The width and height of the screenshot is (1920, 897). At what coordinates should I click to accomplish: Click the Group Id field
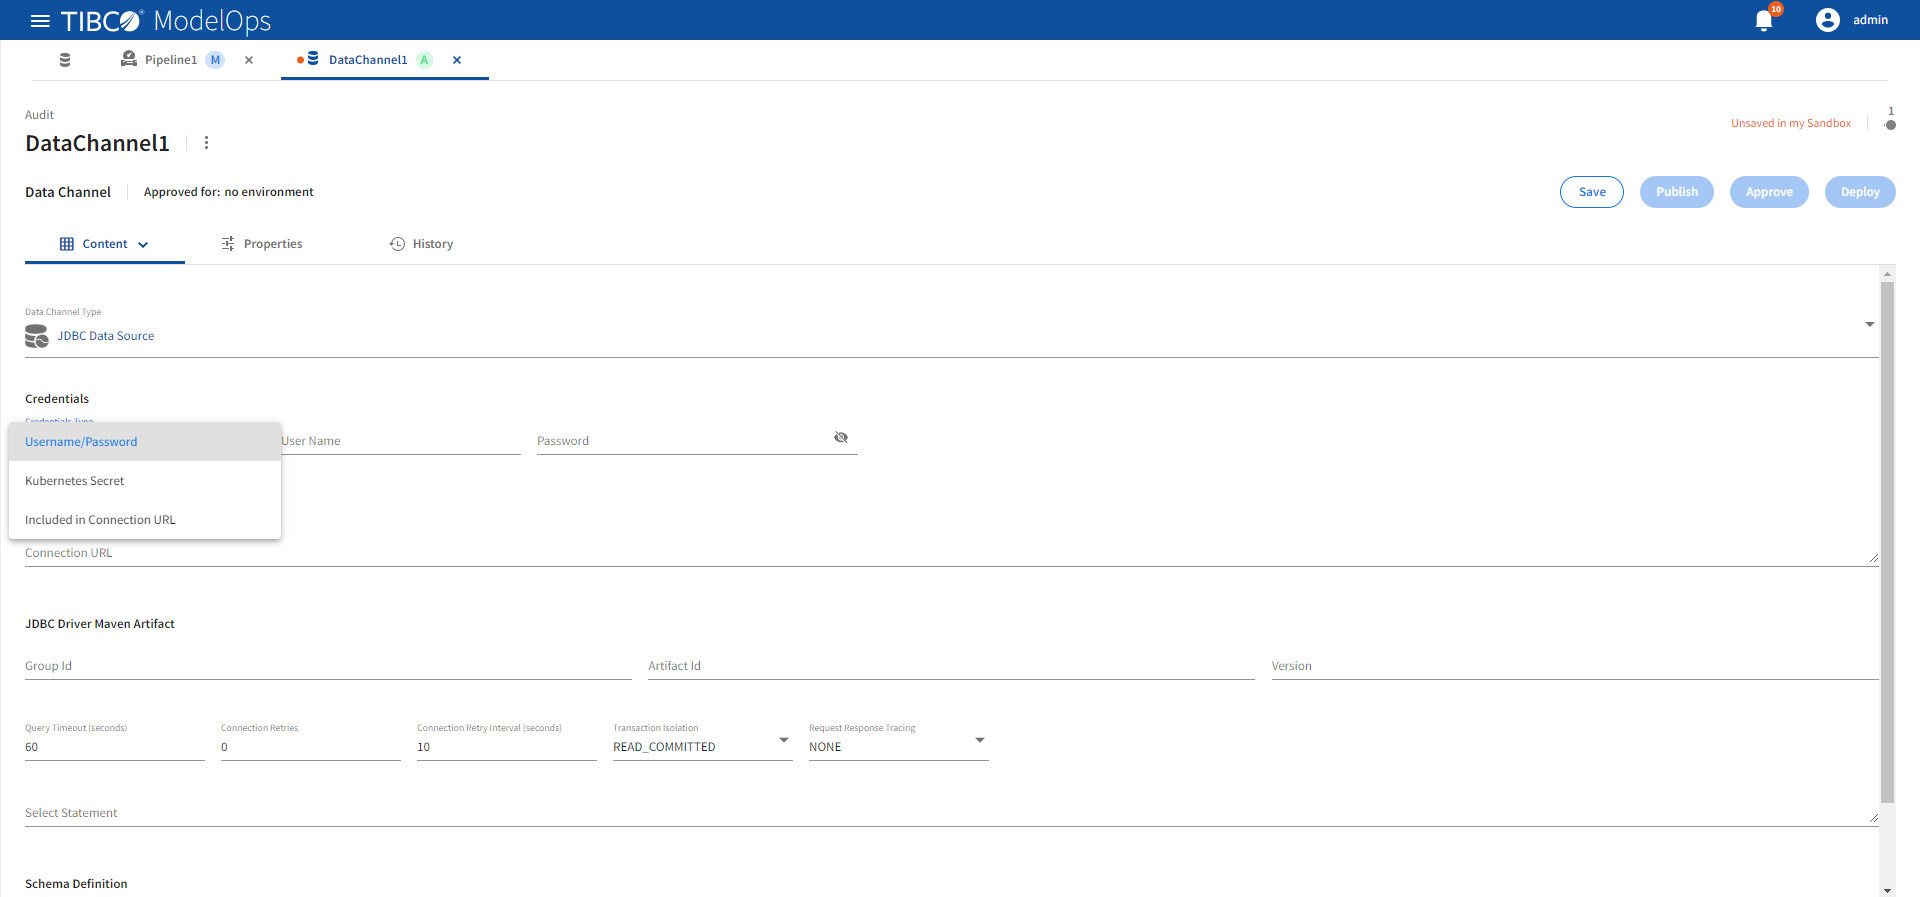point(328,666)
